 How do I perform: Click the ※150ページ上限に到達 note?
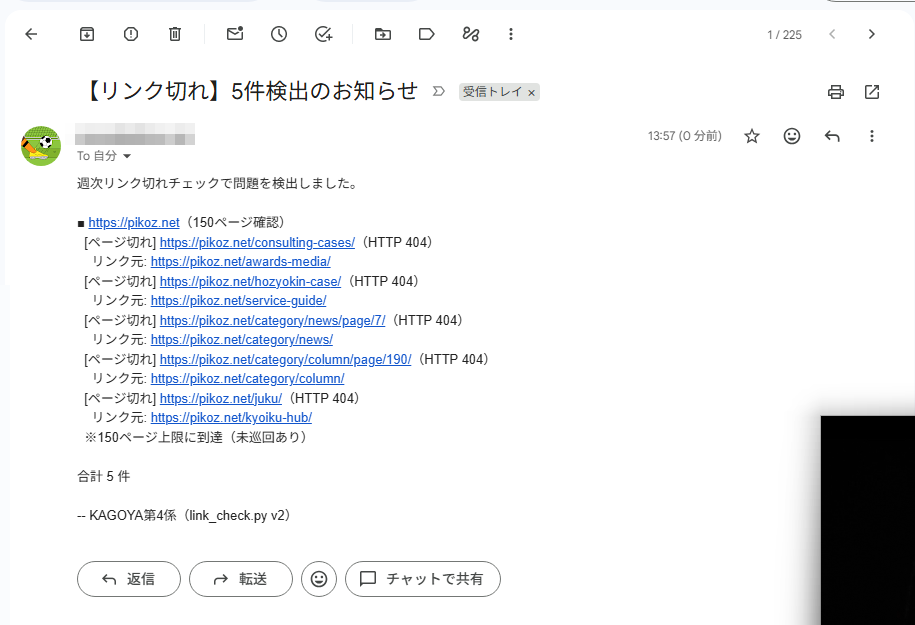click(196, 437)
